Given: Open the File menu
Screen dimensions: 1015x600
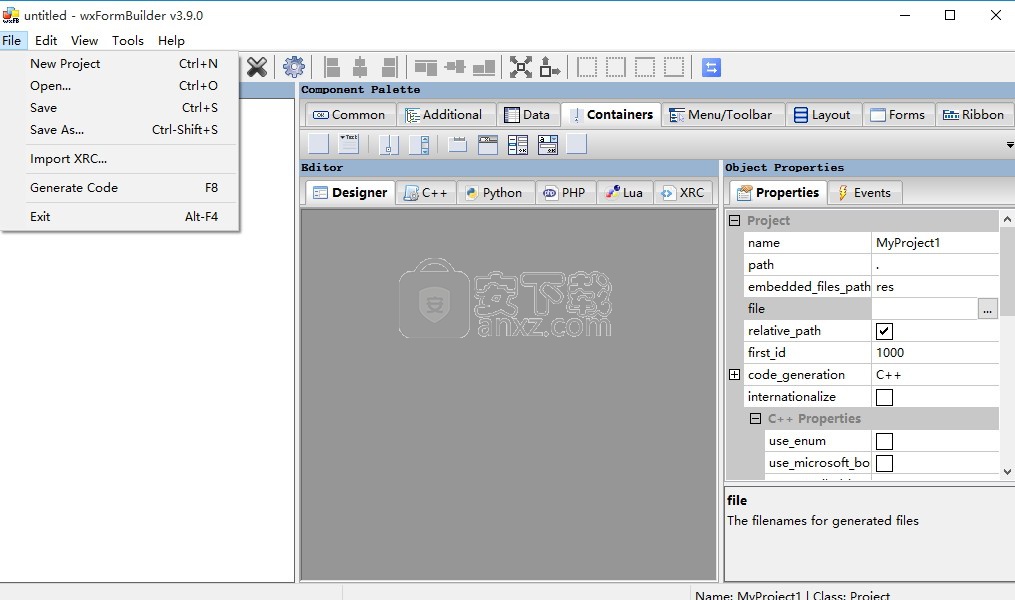Looking at the screenshot, I should click(12, 40).
